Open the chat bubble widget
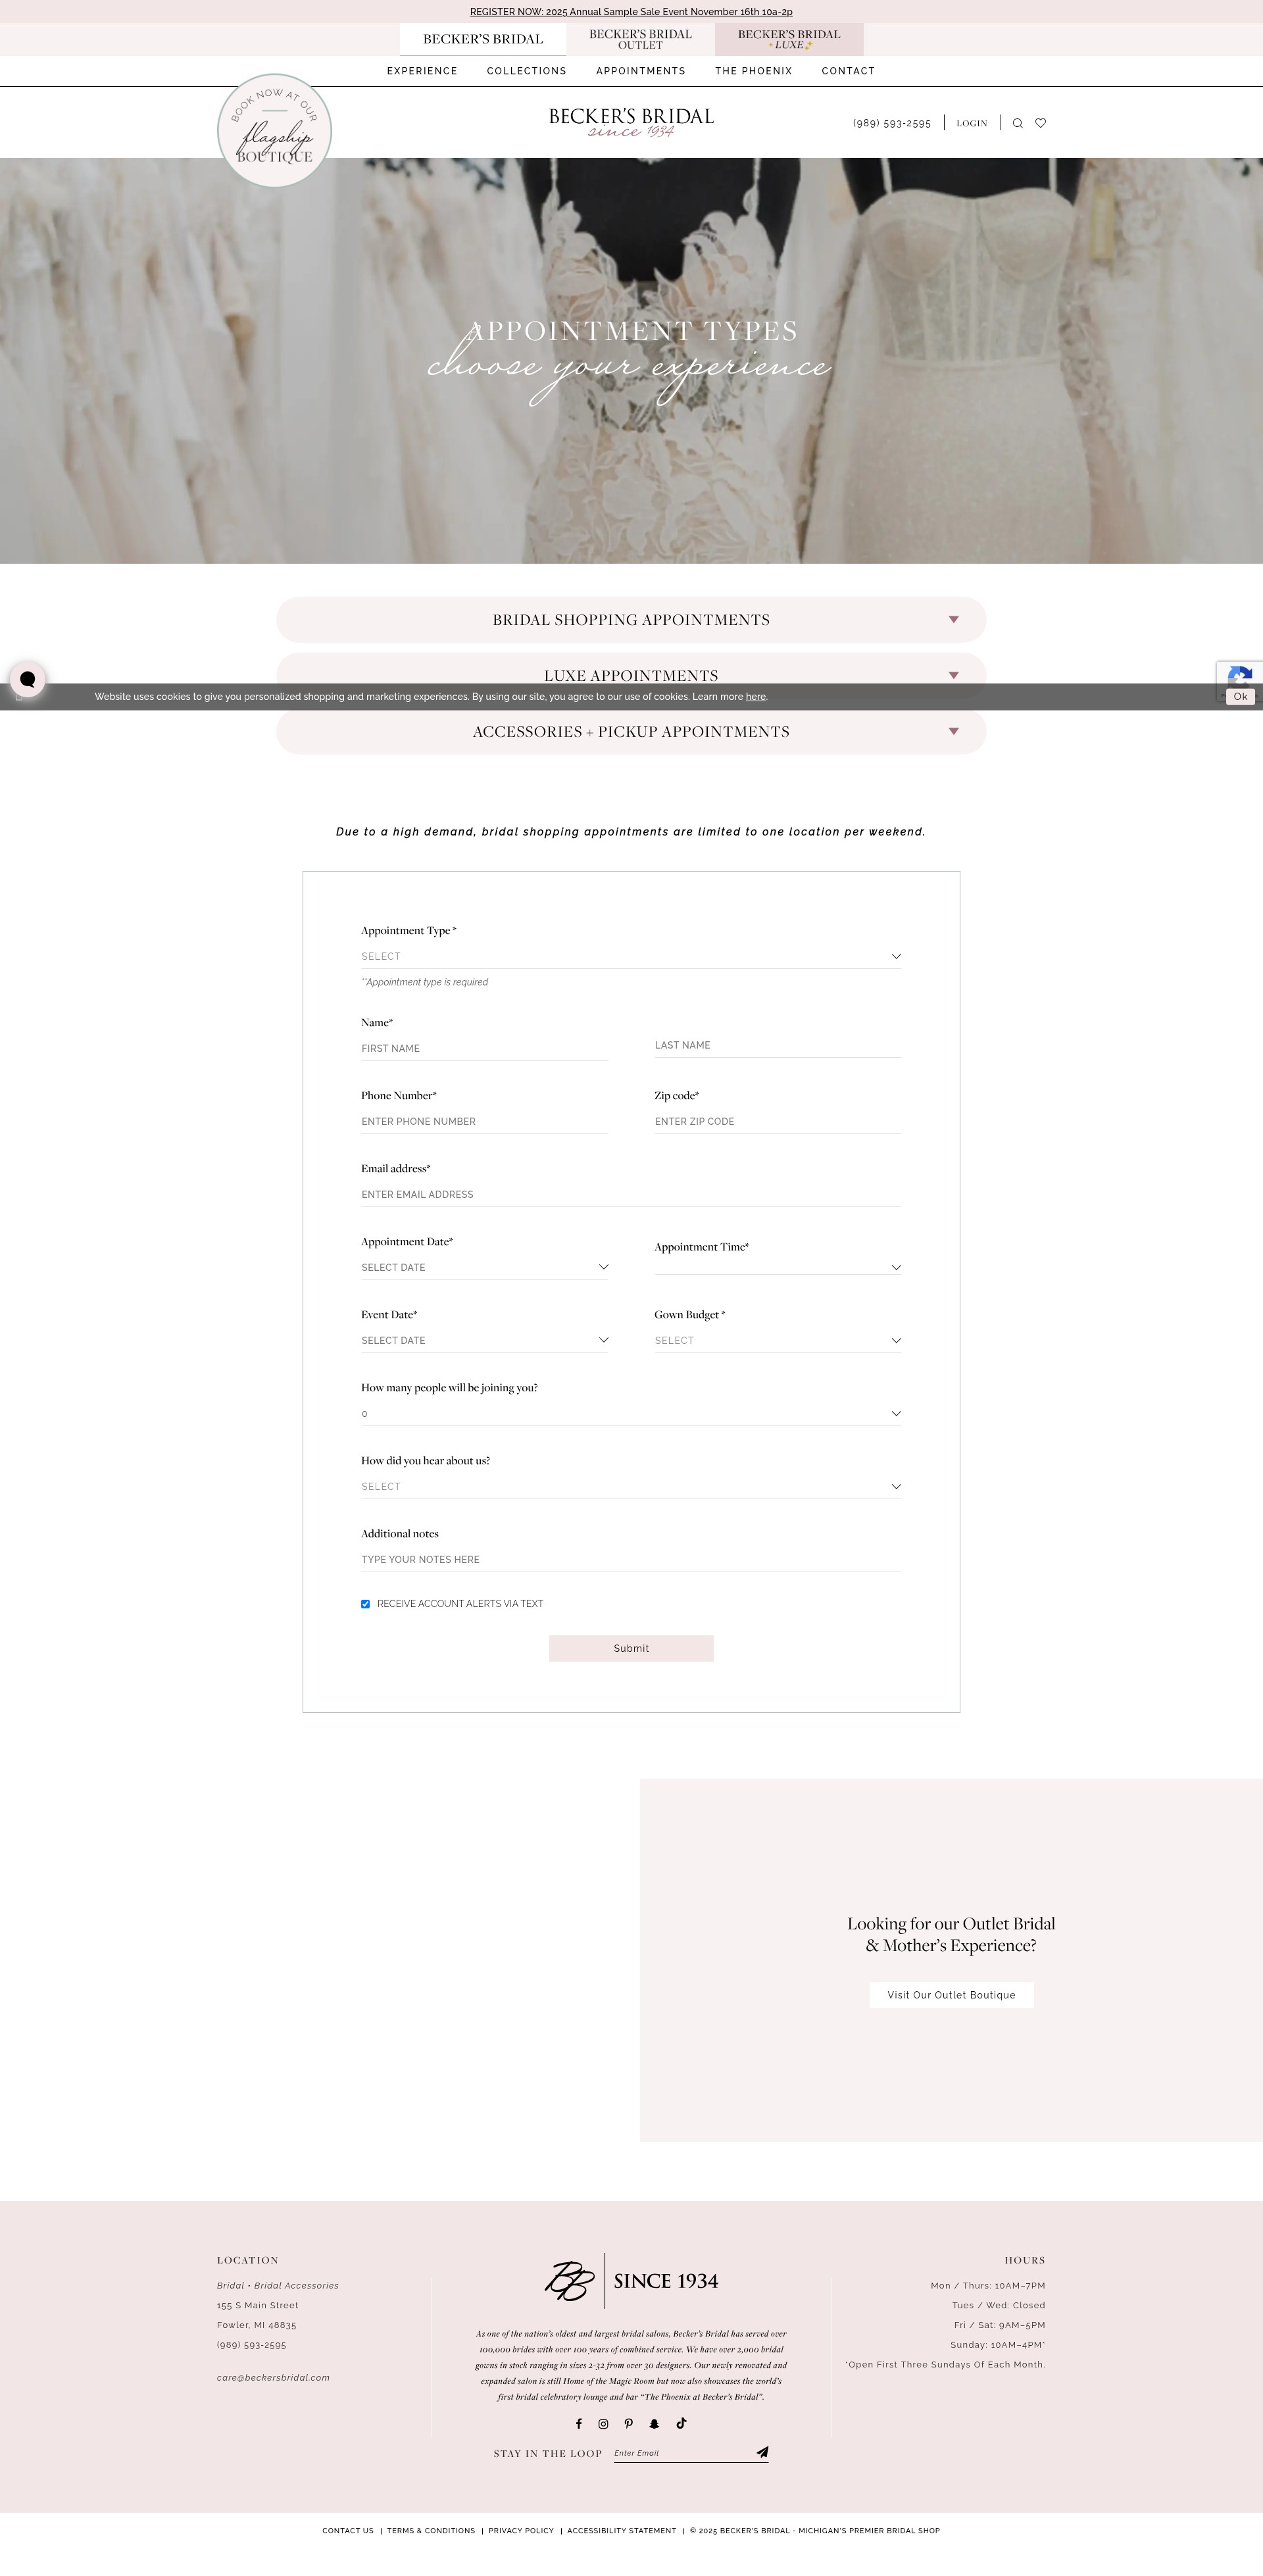This screenshot has width=1263, height=2576. coord(27,679)
